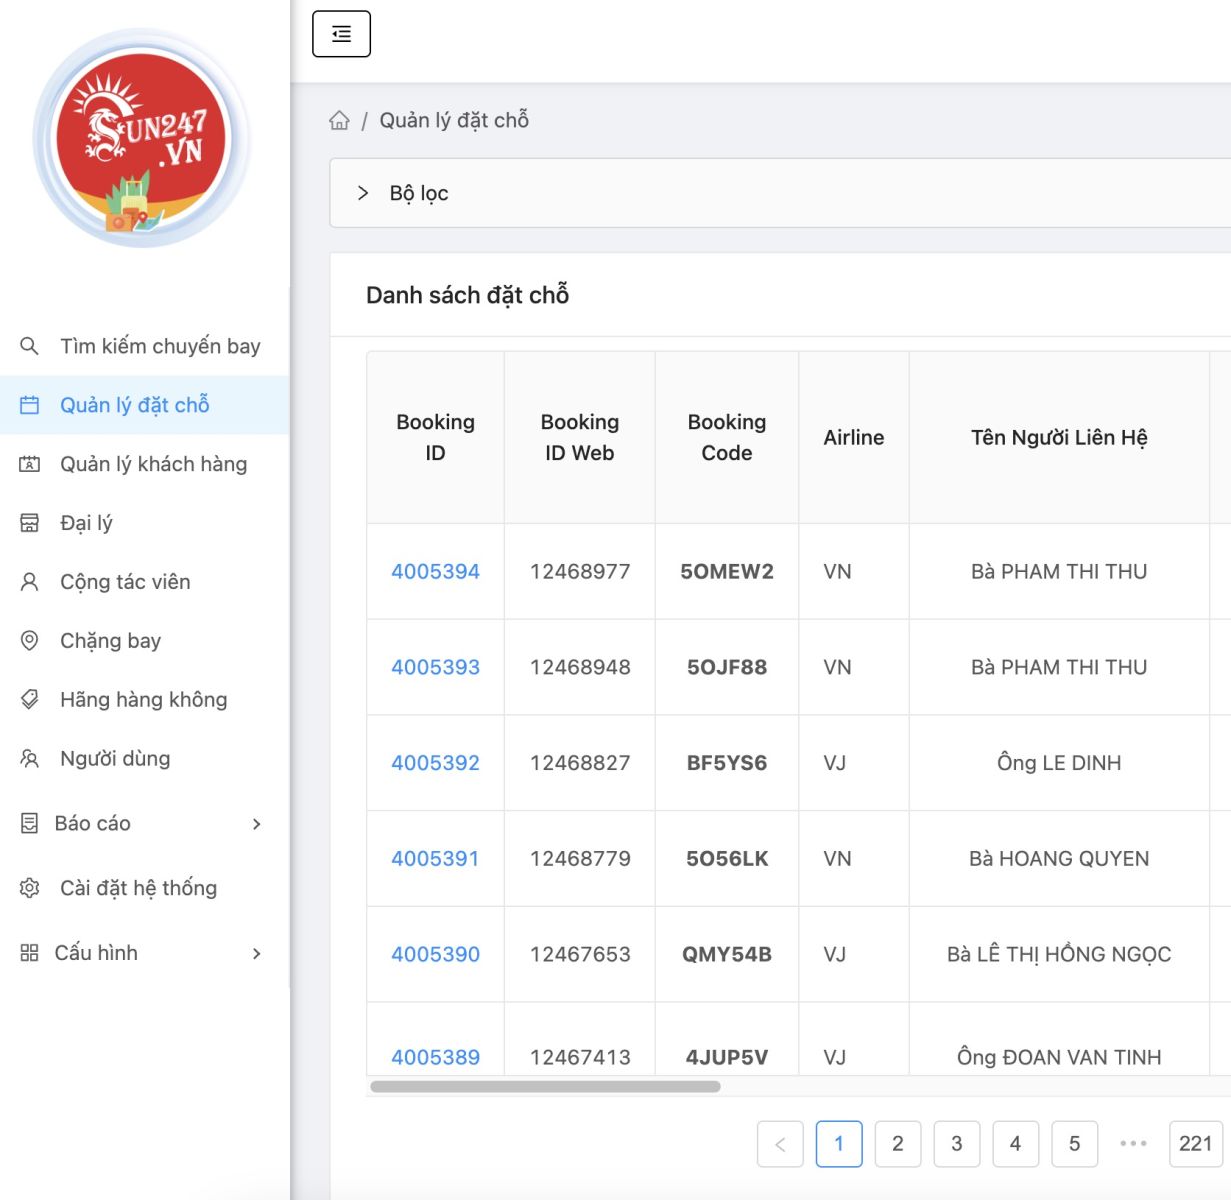Open Quản lý khách hàng menu
Screen dimensions: 1231x1200
coord(153,464)
